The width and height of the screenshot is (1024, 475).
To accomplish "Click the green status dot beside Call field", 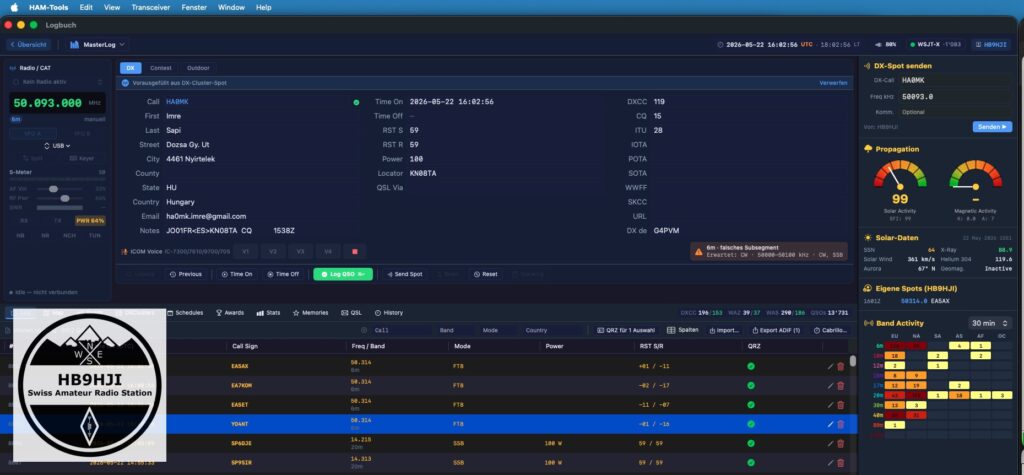I will tap(356, 103).
